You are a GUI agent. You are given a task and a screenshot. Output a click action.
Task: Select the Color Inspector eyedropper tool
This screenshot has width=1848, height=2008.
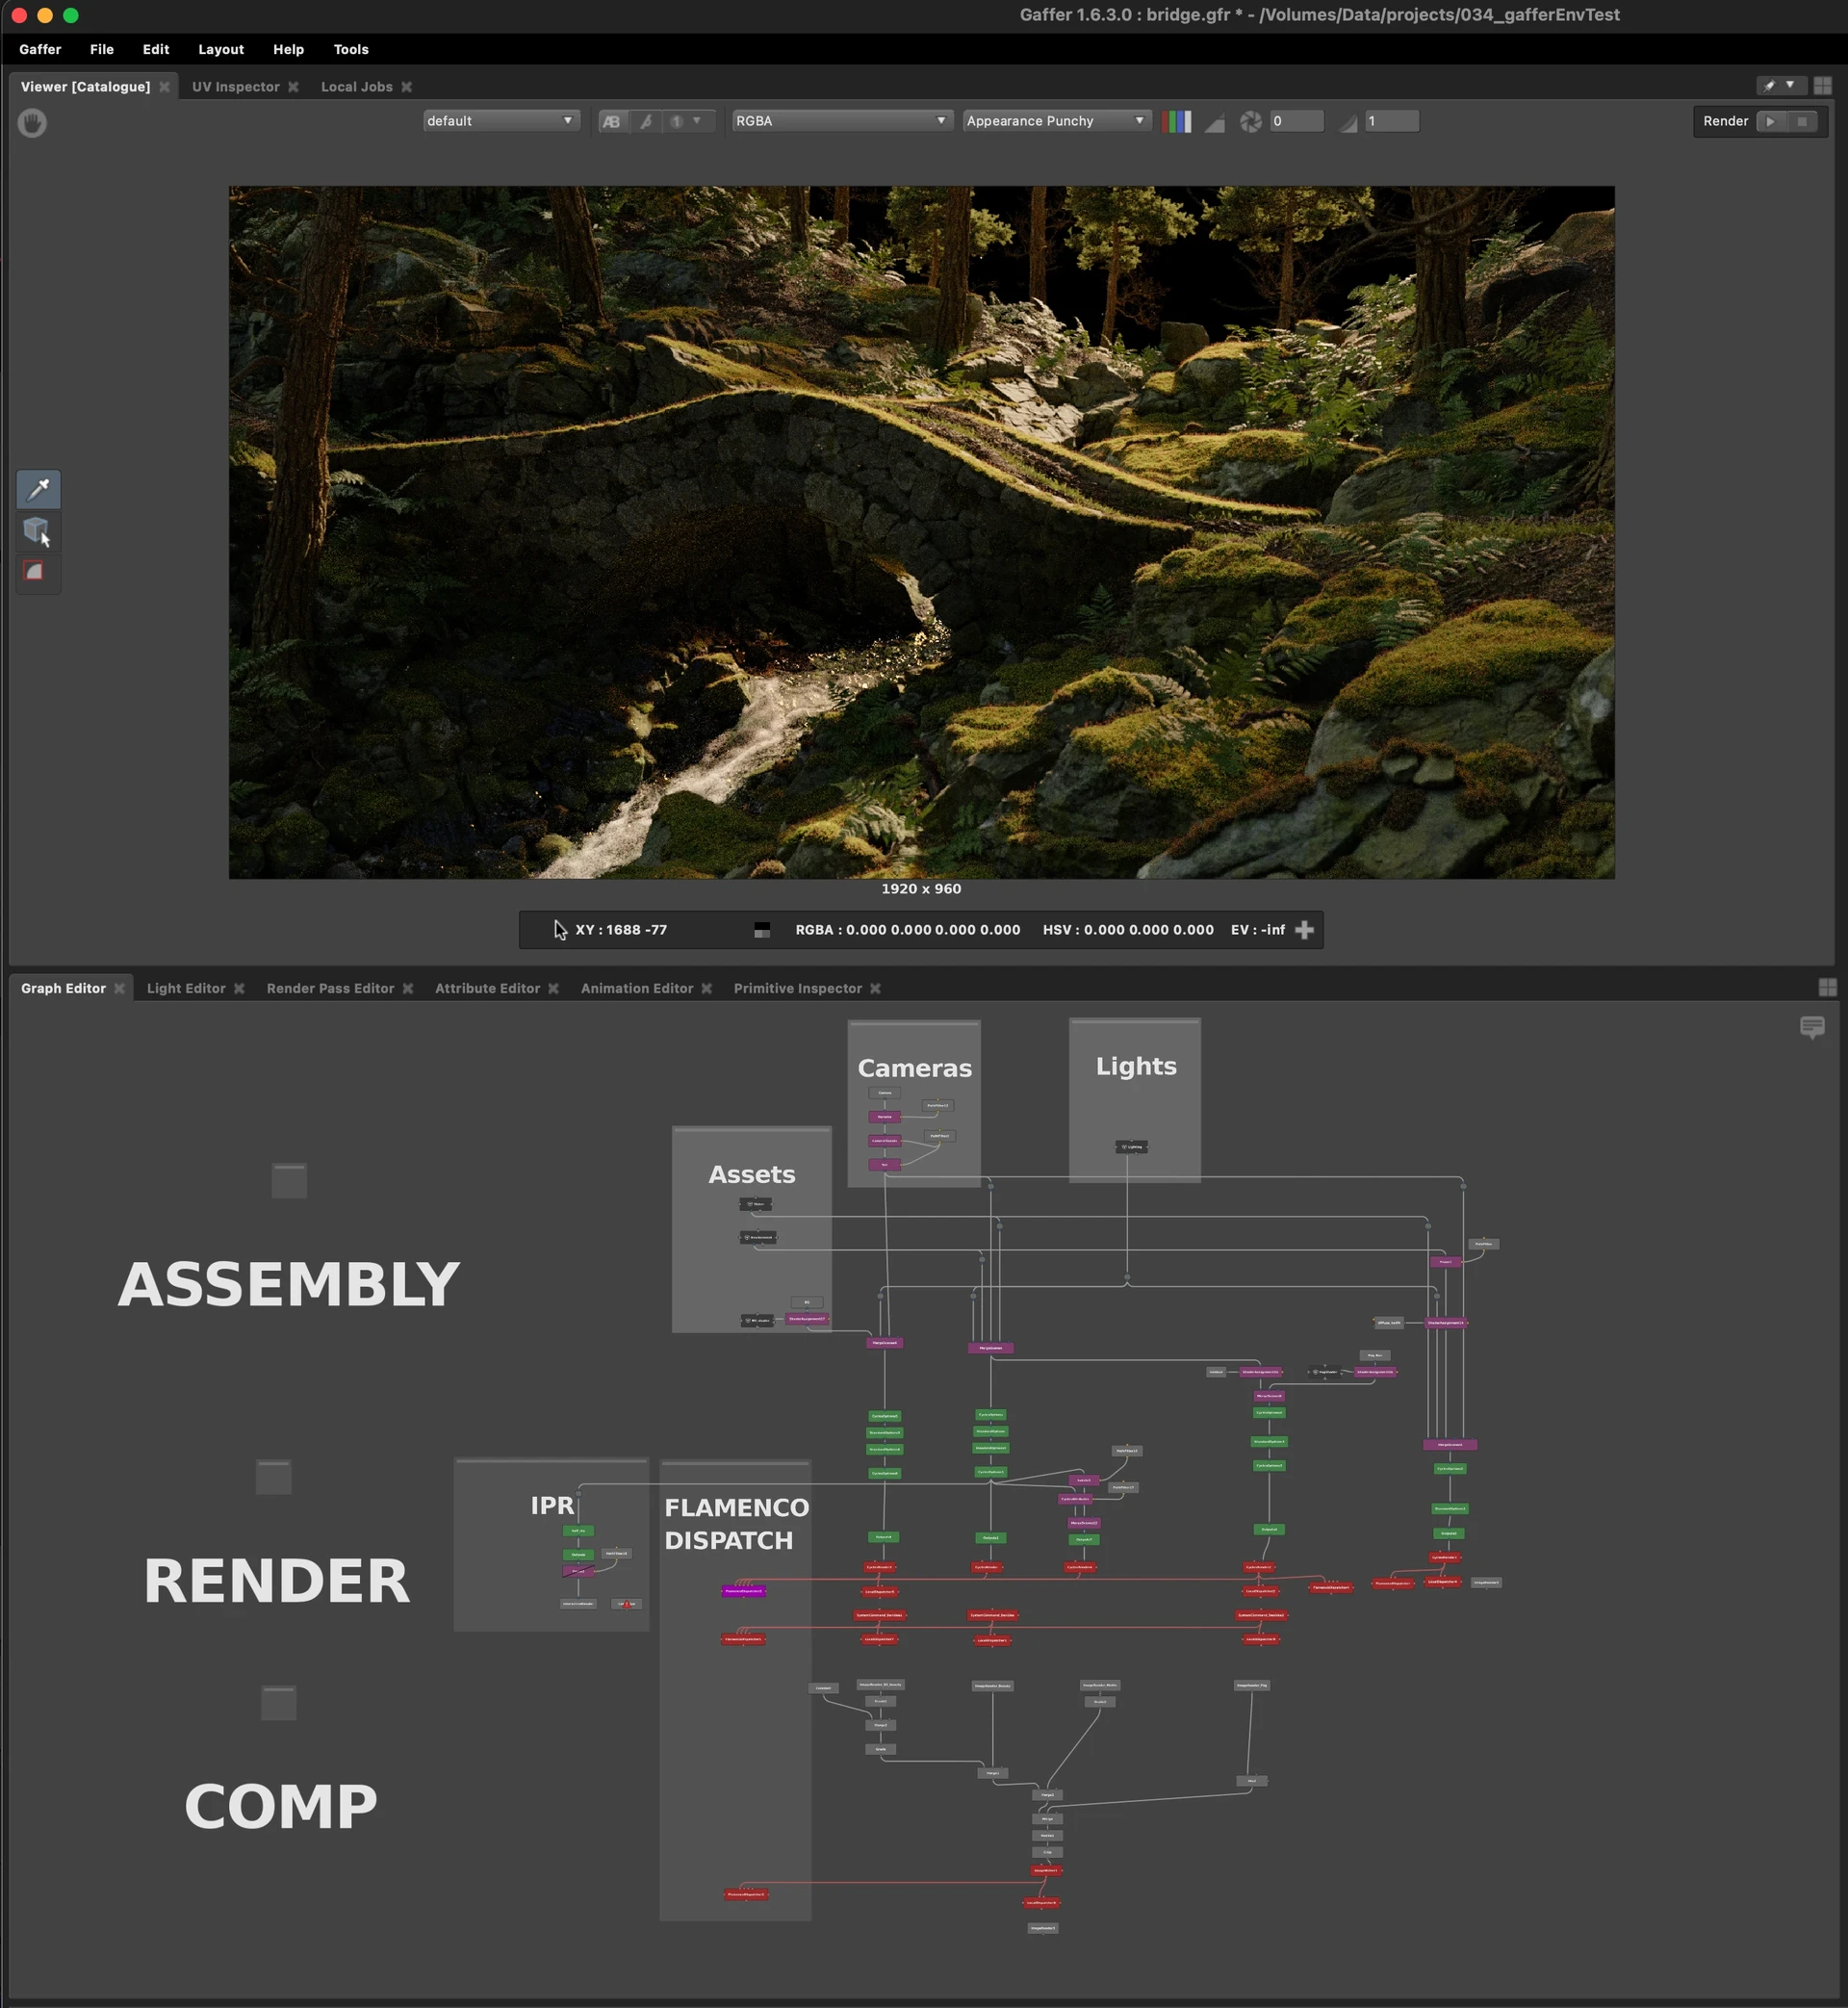38,489
